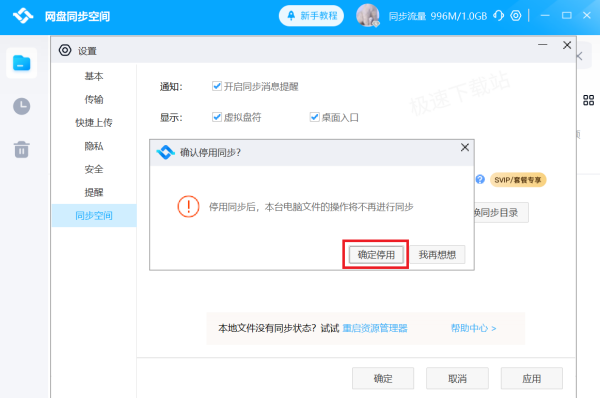Open the 新手教程 tutorial button
This screenshot has height=398, width=600.
point(311,16)
